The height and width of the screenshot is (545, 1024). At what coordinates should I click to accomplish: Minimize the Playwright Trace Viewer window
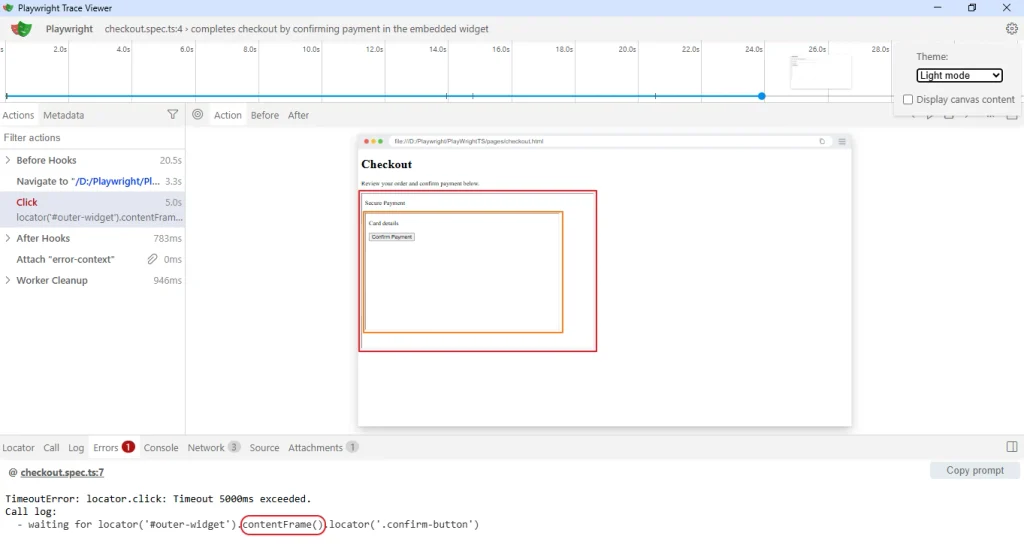(x=938, y=8)
